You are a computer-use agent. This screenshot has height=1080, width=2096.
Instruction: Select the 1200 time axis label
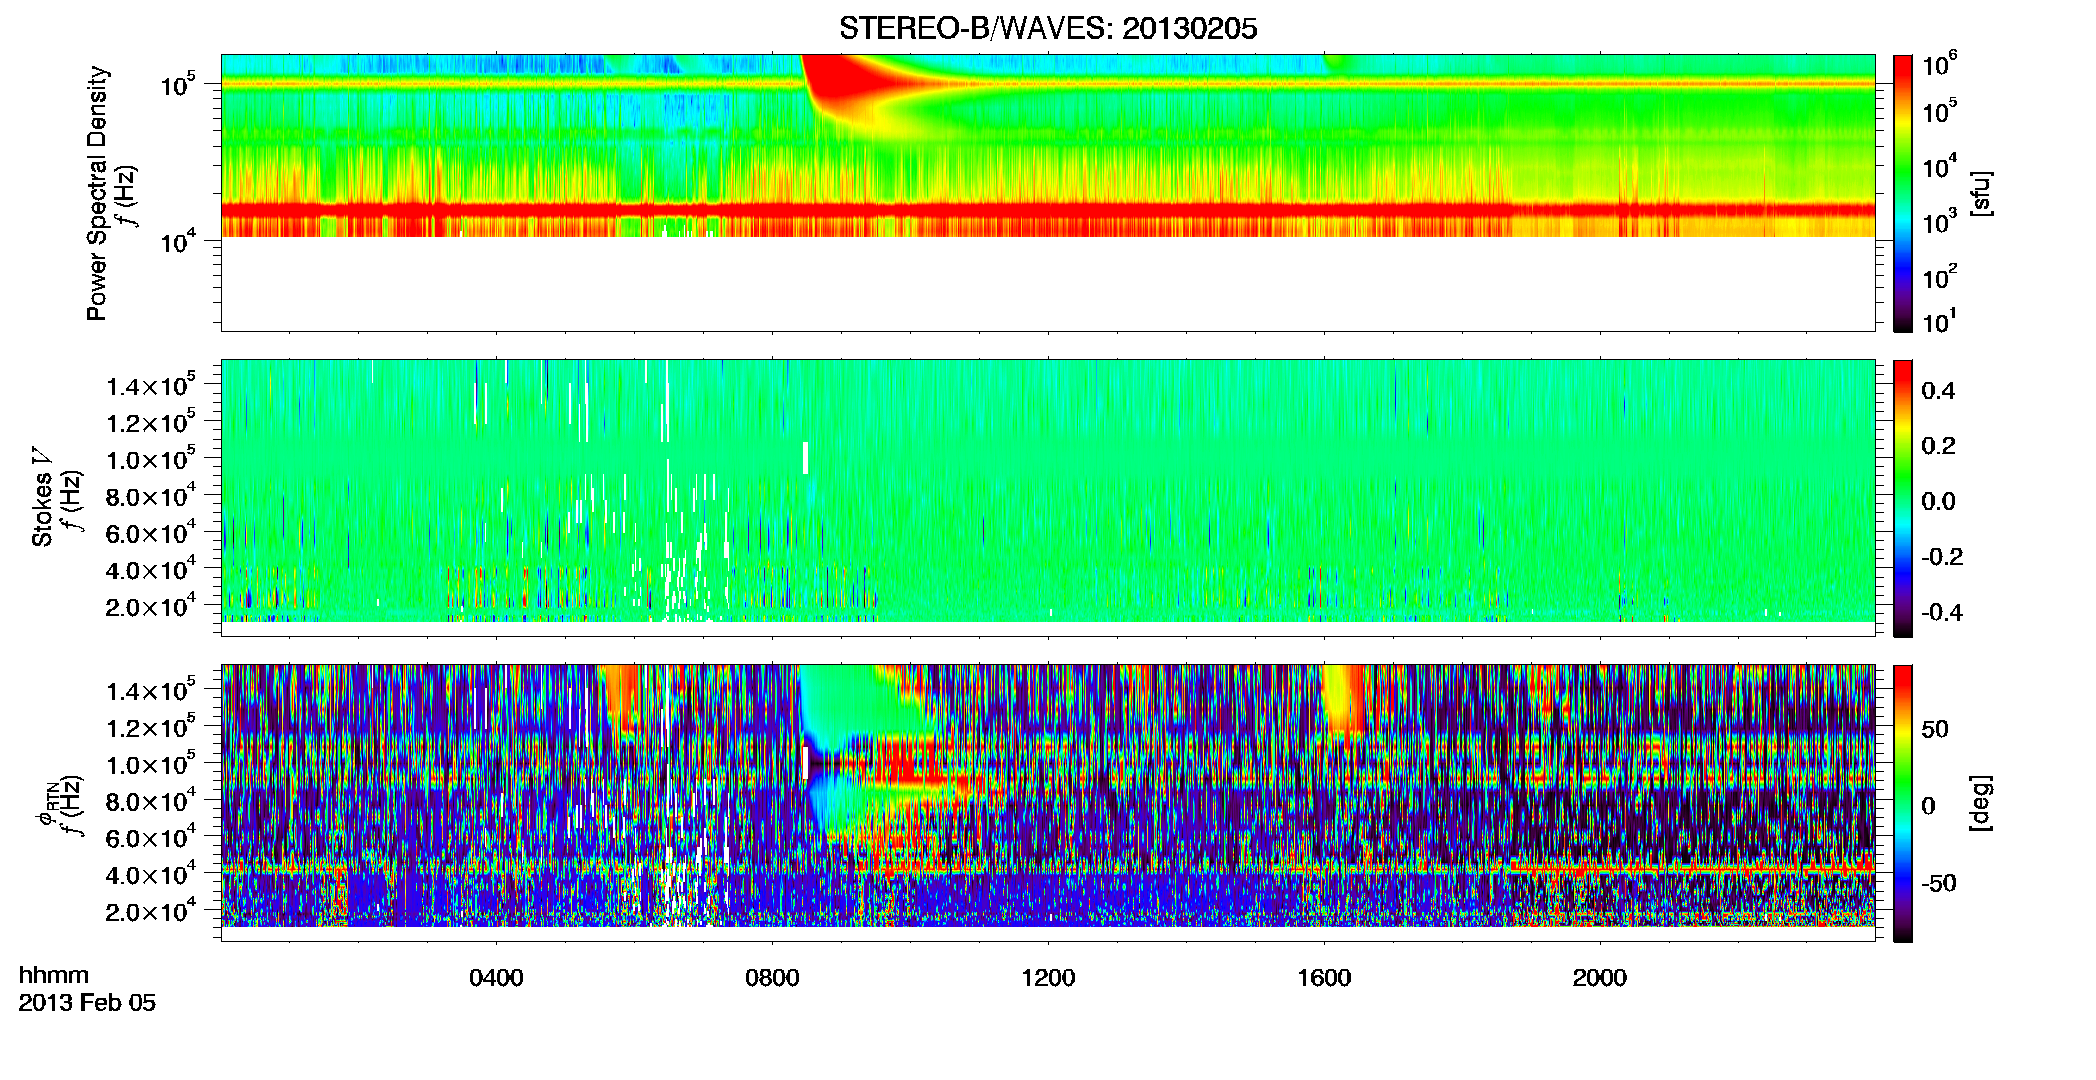[x=1048, y=978]
